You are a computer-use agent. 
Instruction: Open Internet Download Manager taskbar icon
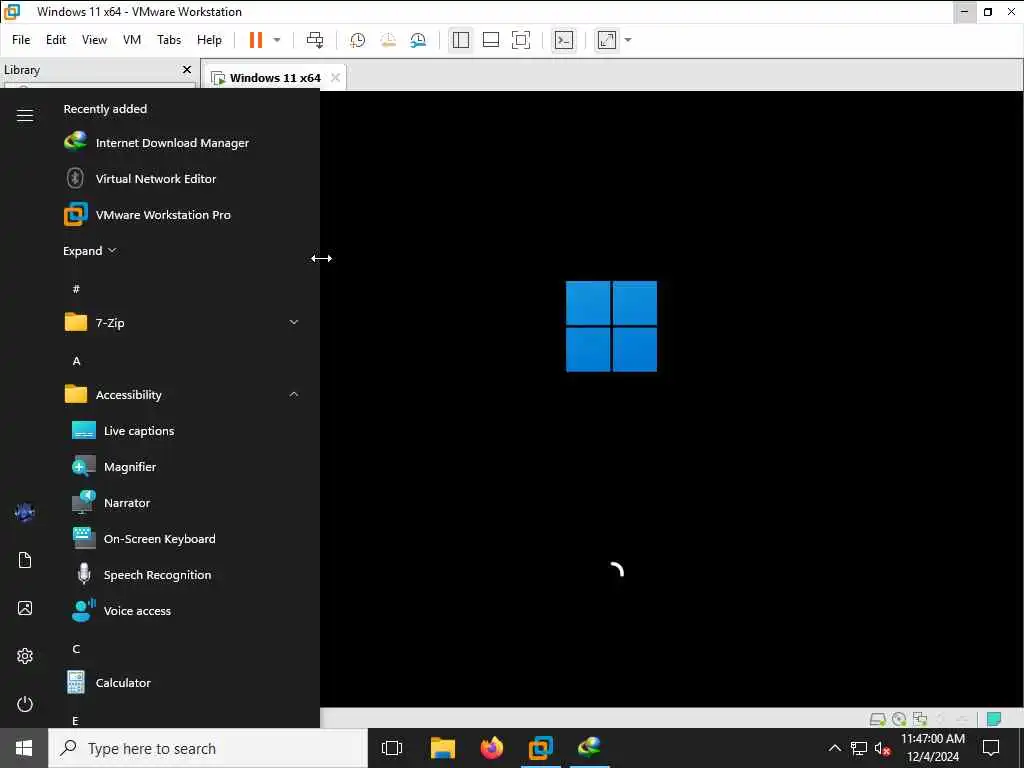[590, 748]
